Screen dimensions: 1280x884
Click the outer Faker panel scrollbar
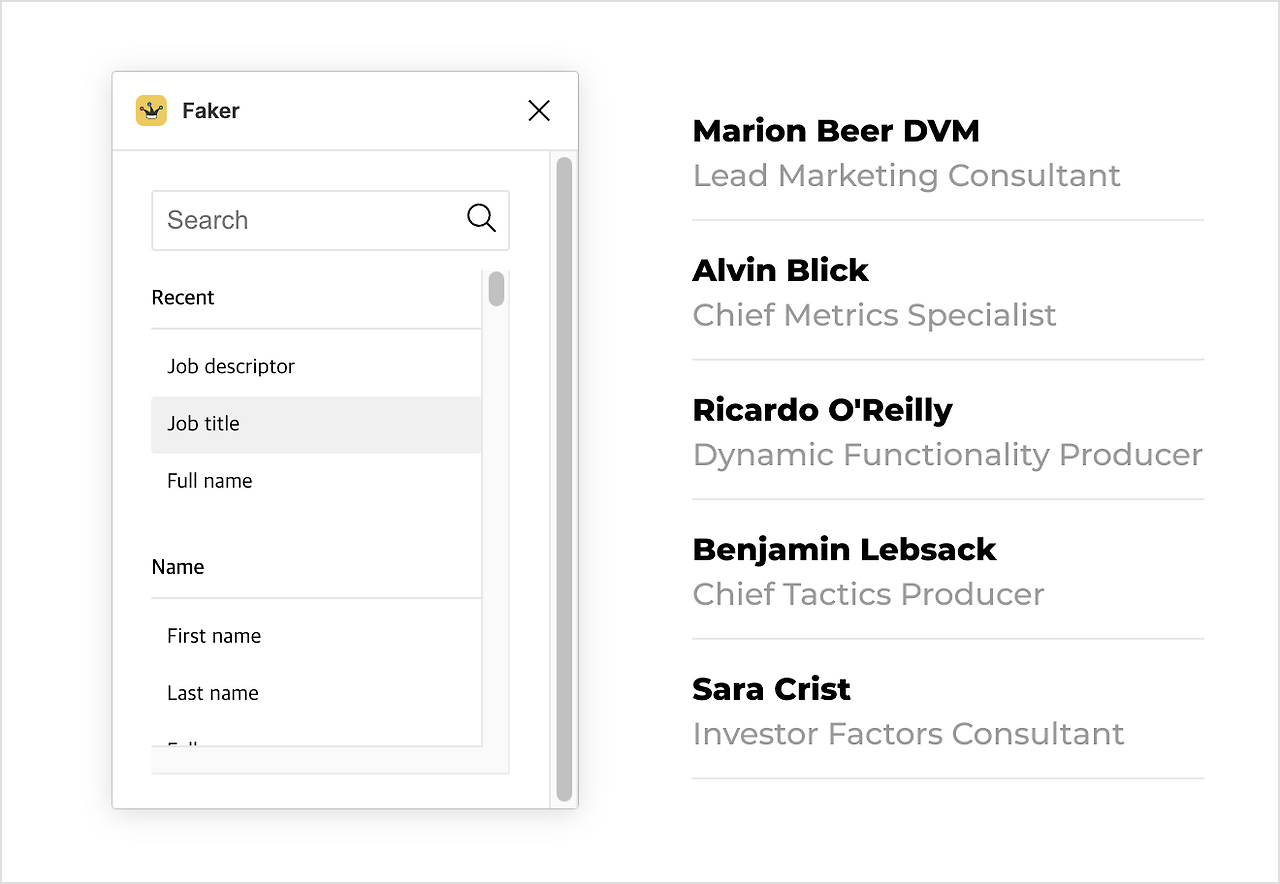point(564,478)
